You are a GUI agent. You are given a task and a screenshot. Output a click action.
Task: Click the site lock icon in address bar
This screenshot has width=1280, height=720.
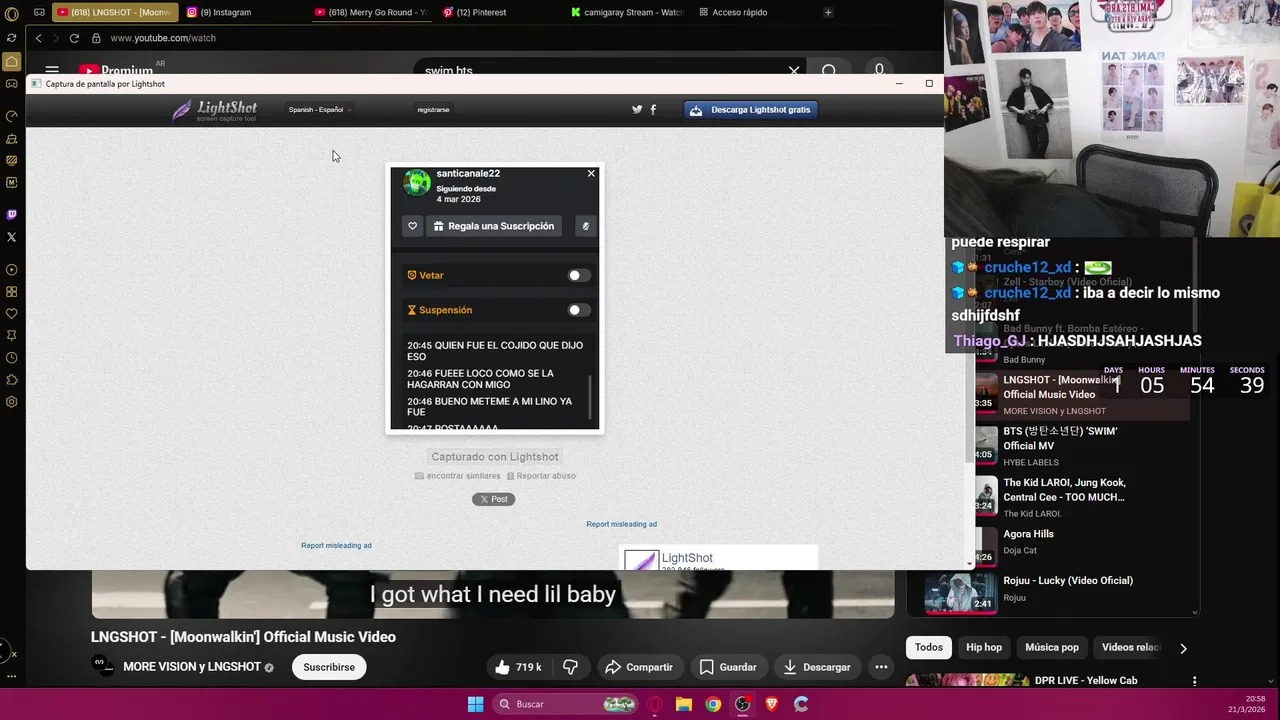click(x=96, y=38)
